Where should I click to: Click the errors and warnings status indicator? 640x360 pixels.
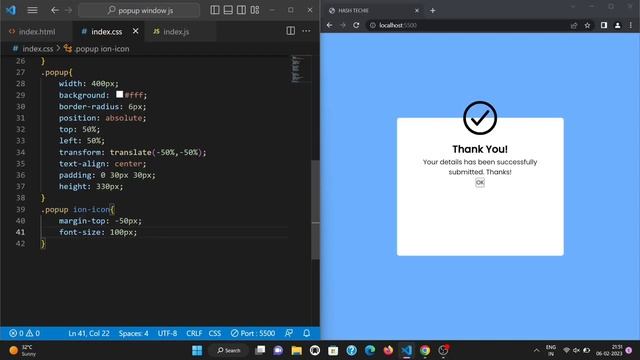click(24, 333)
